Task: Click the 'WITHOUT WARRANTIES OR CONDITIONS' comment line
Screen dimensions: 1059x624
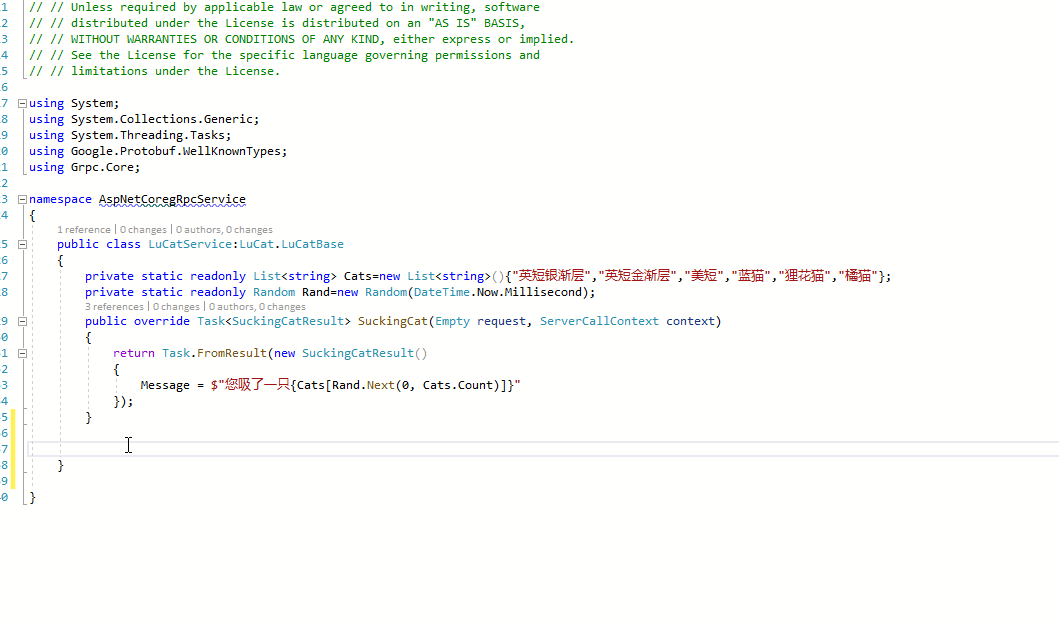Action: coord(302,38)
